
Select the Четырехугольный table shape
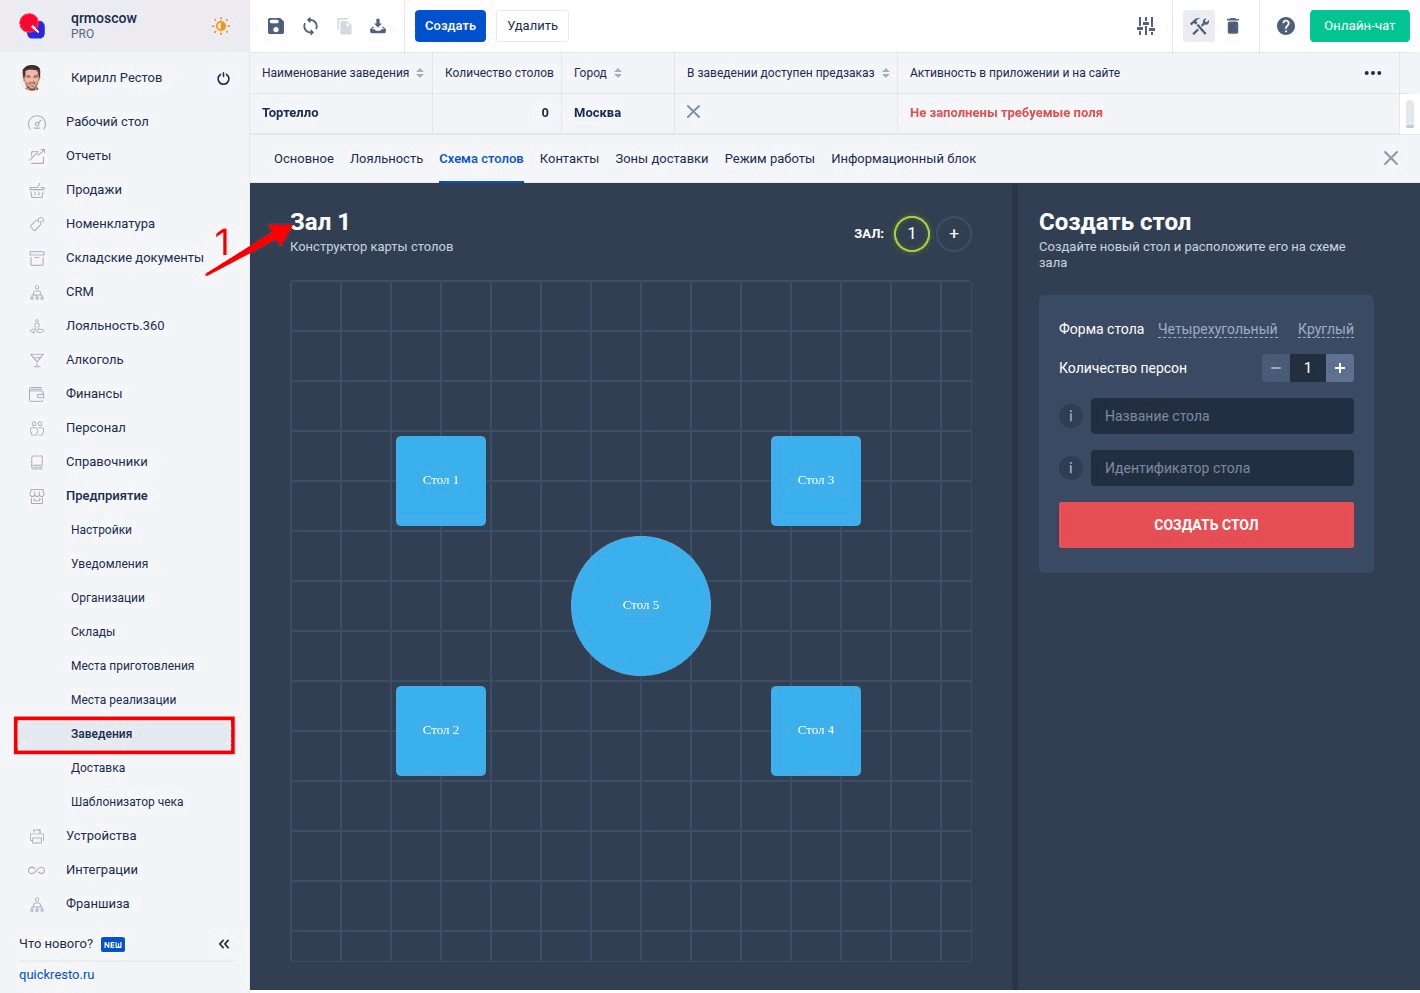pyautogui.click(x=1217, y=329)
